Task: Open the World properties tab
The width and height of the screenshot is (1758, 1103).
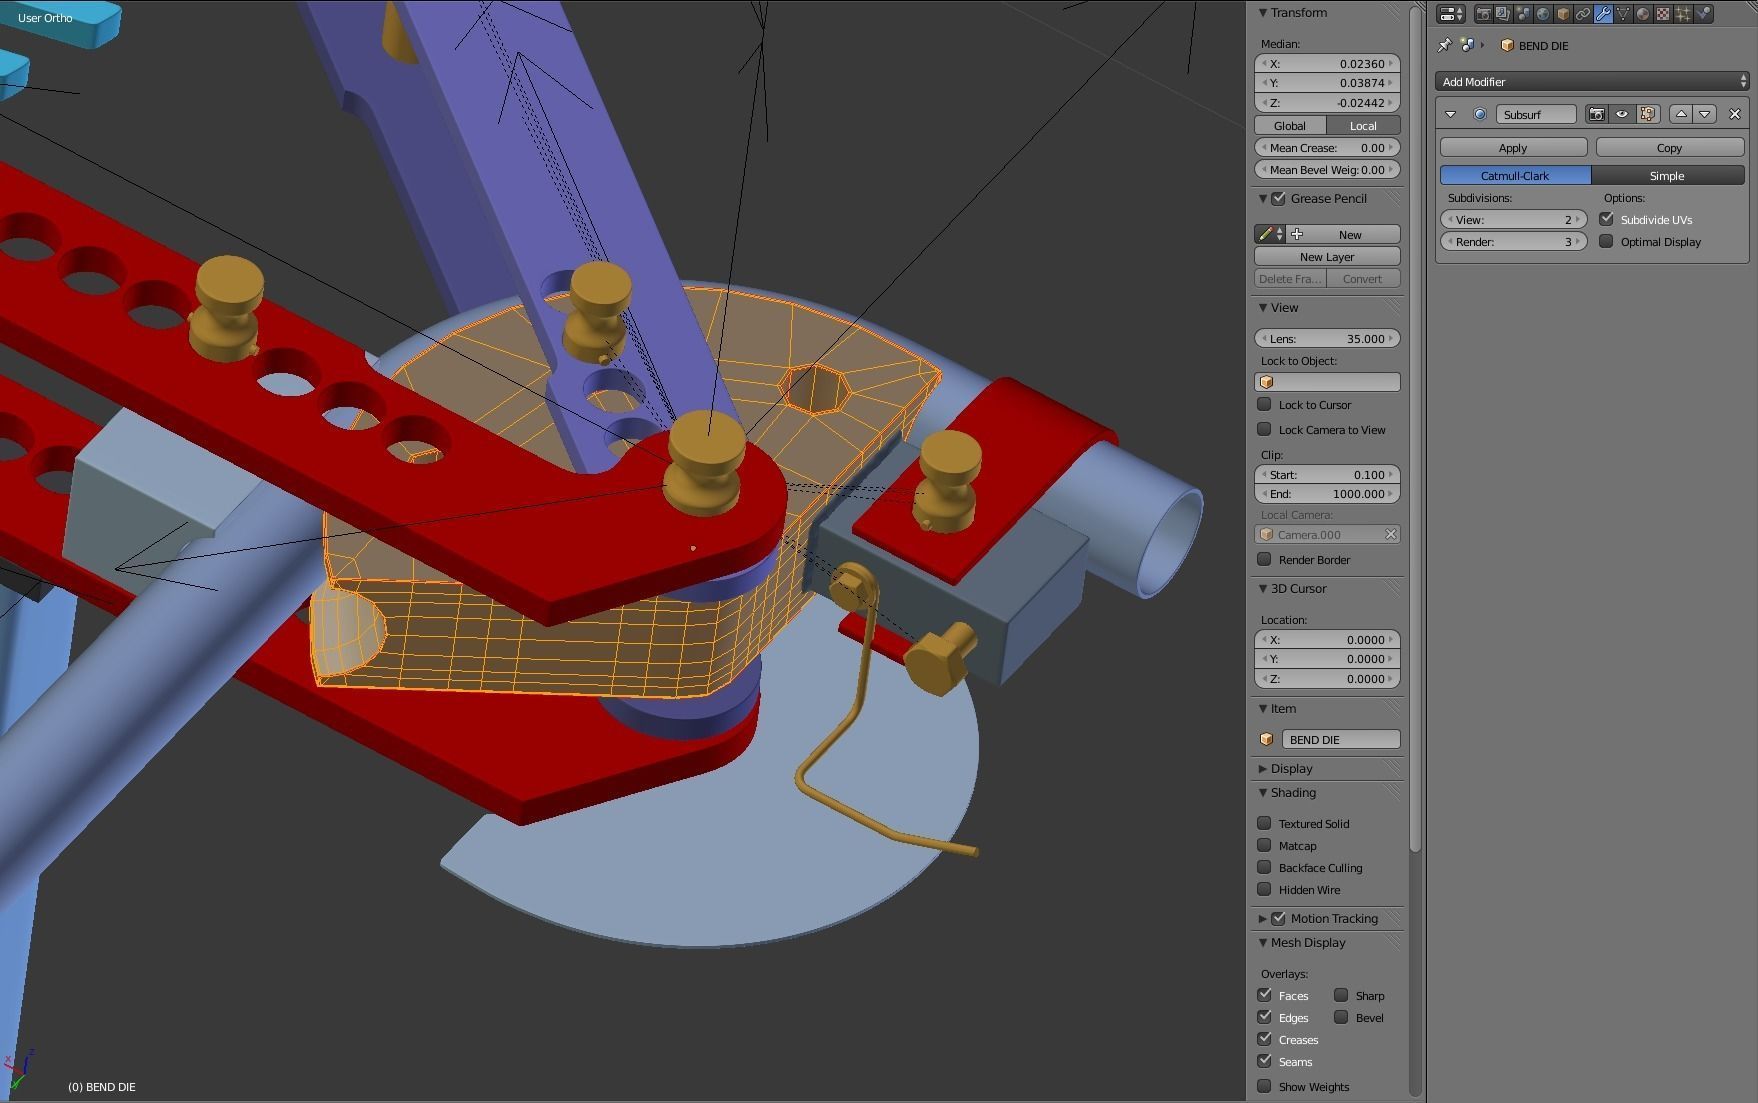Action: [1545, 14]
